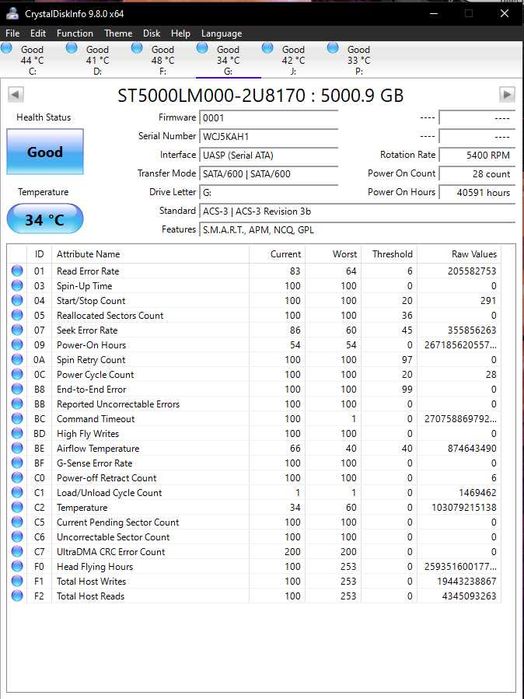Open the Language menu
The image size is (524, 699).
click(222, 33)
